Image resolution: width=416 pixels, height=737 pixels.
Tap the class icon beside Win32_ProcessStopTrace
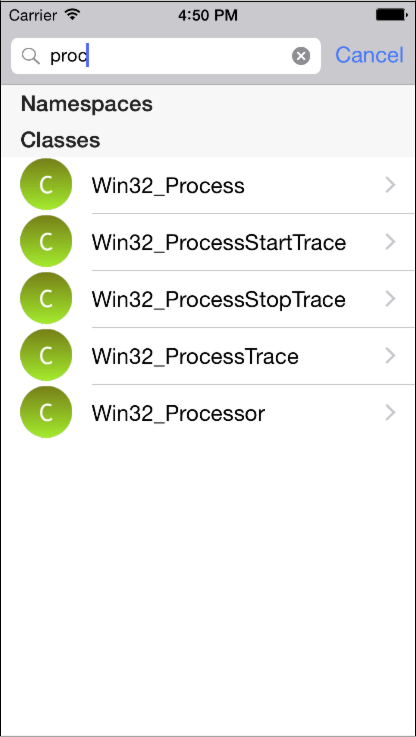(46, 298)
